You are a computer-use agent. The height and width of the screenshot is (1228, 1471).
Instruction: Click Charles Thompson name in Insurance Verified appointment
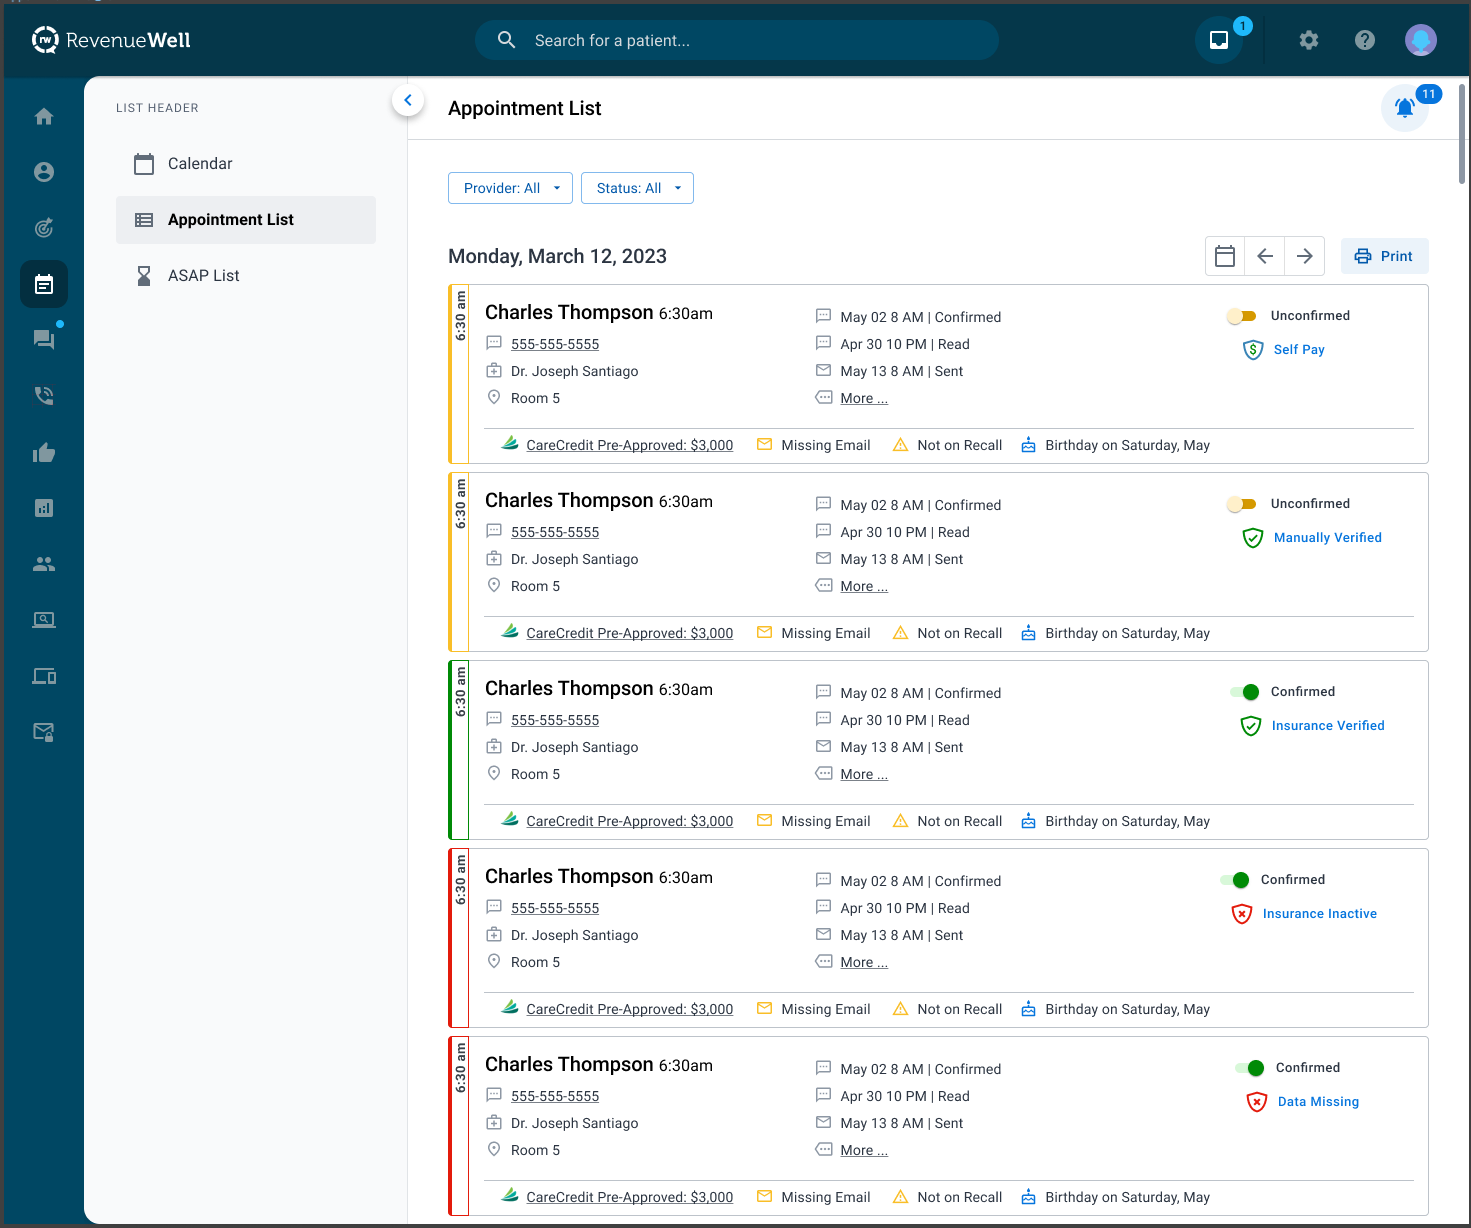click(569, 688)
